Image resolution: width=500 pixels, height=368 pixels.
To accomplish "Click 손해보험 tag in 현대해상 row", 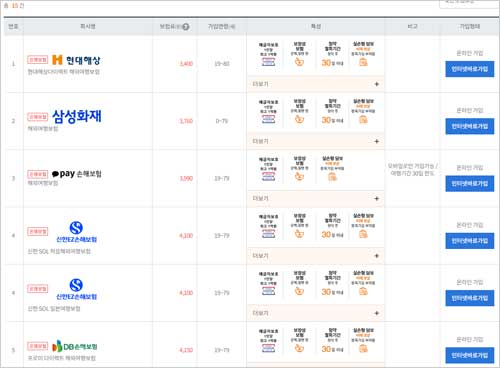I will (x=38, y=60).
